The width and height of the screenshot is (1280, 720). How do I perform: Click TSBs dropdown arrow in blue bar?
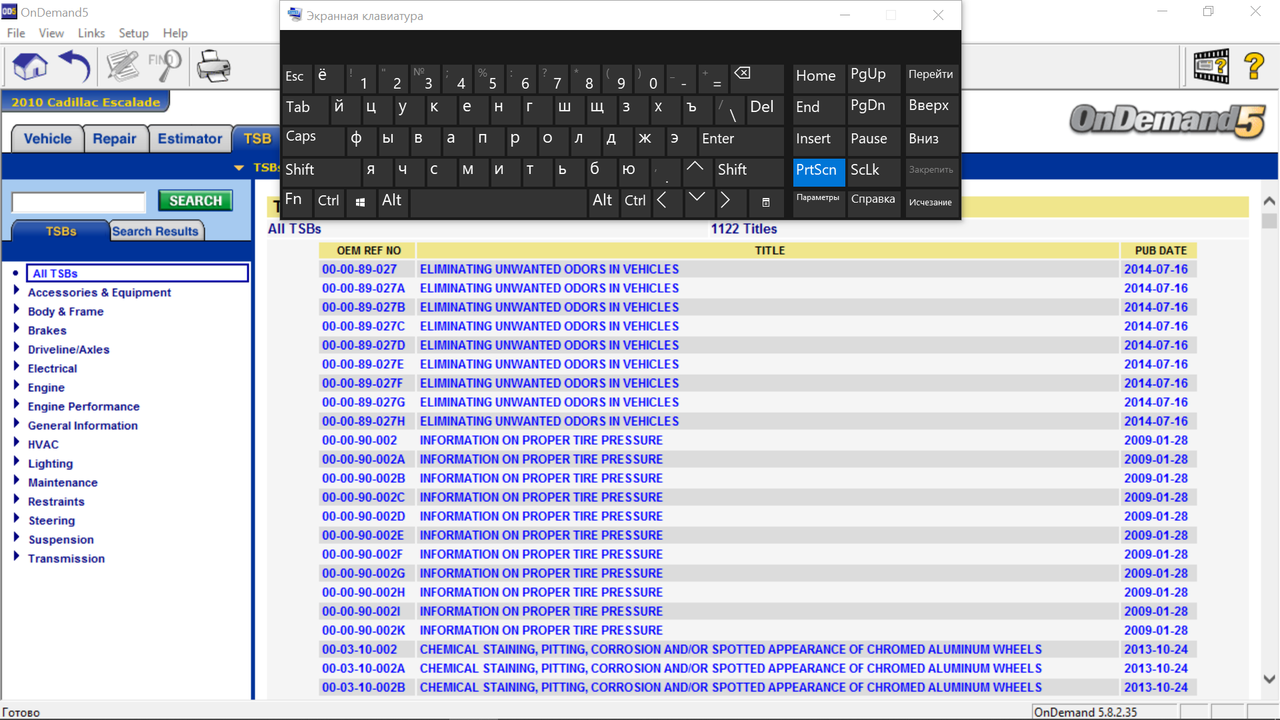pyautogui.click(x=239, y=168)
